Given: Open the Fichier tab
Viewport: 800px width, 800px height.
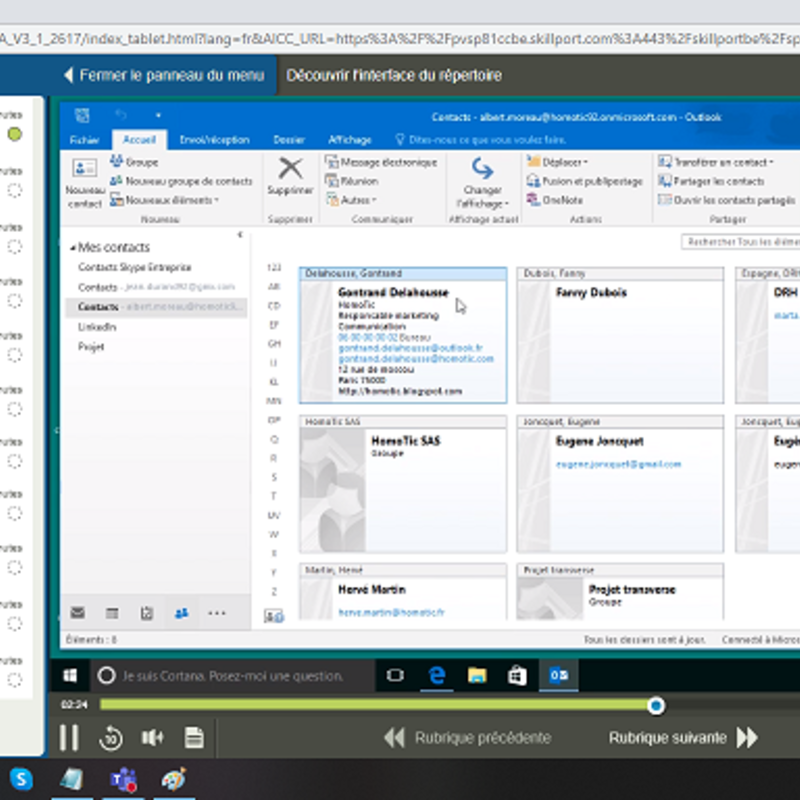Looking at the screenshot, I should (x=84, y=140).
